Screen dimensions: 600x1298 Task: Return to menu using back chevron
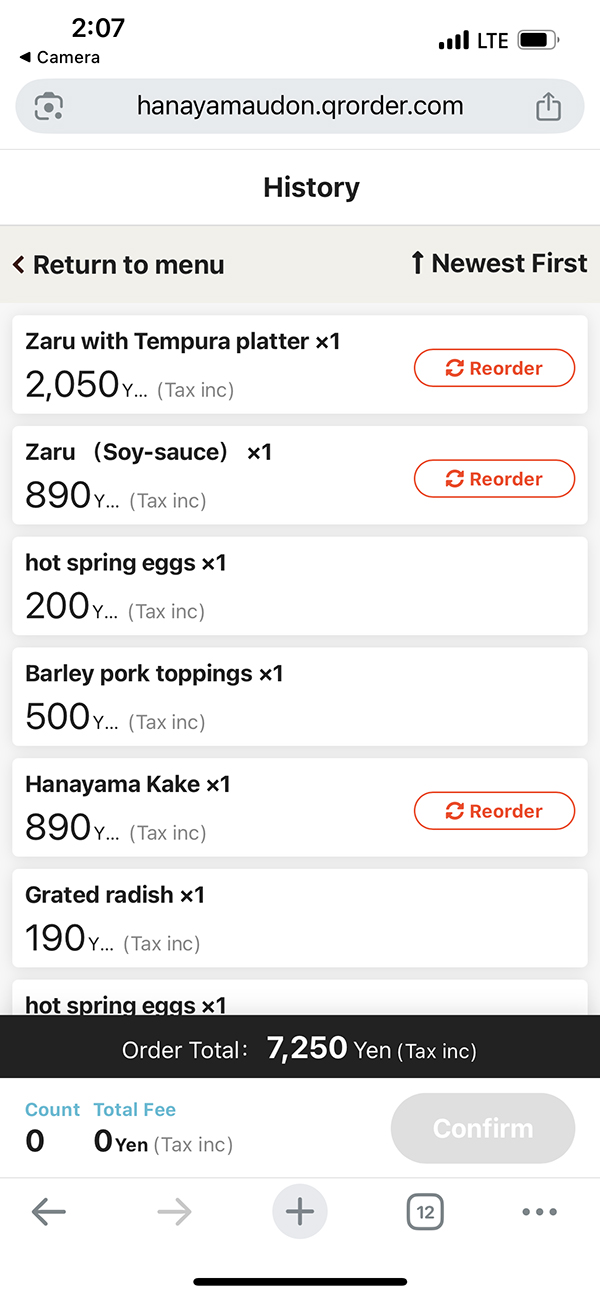(x=118, y=265)
